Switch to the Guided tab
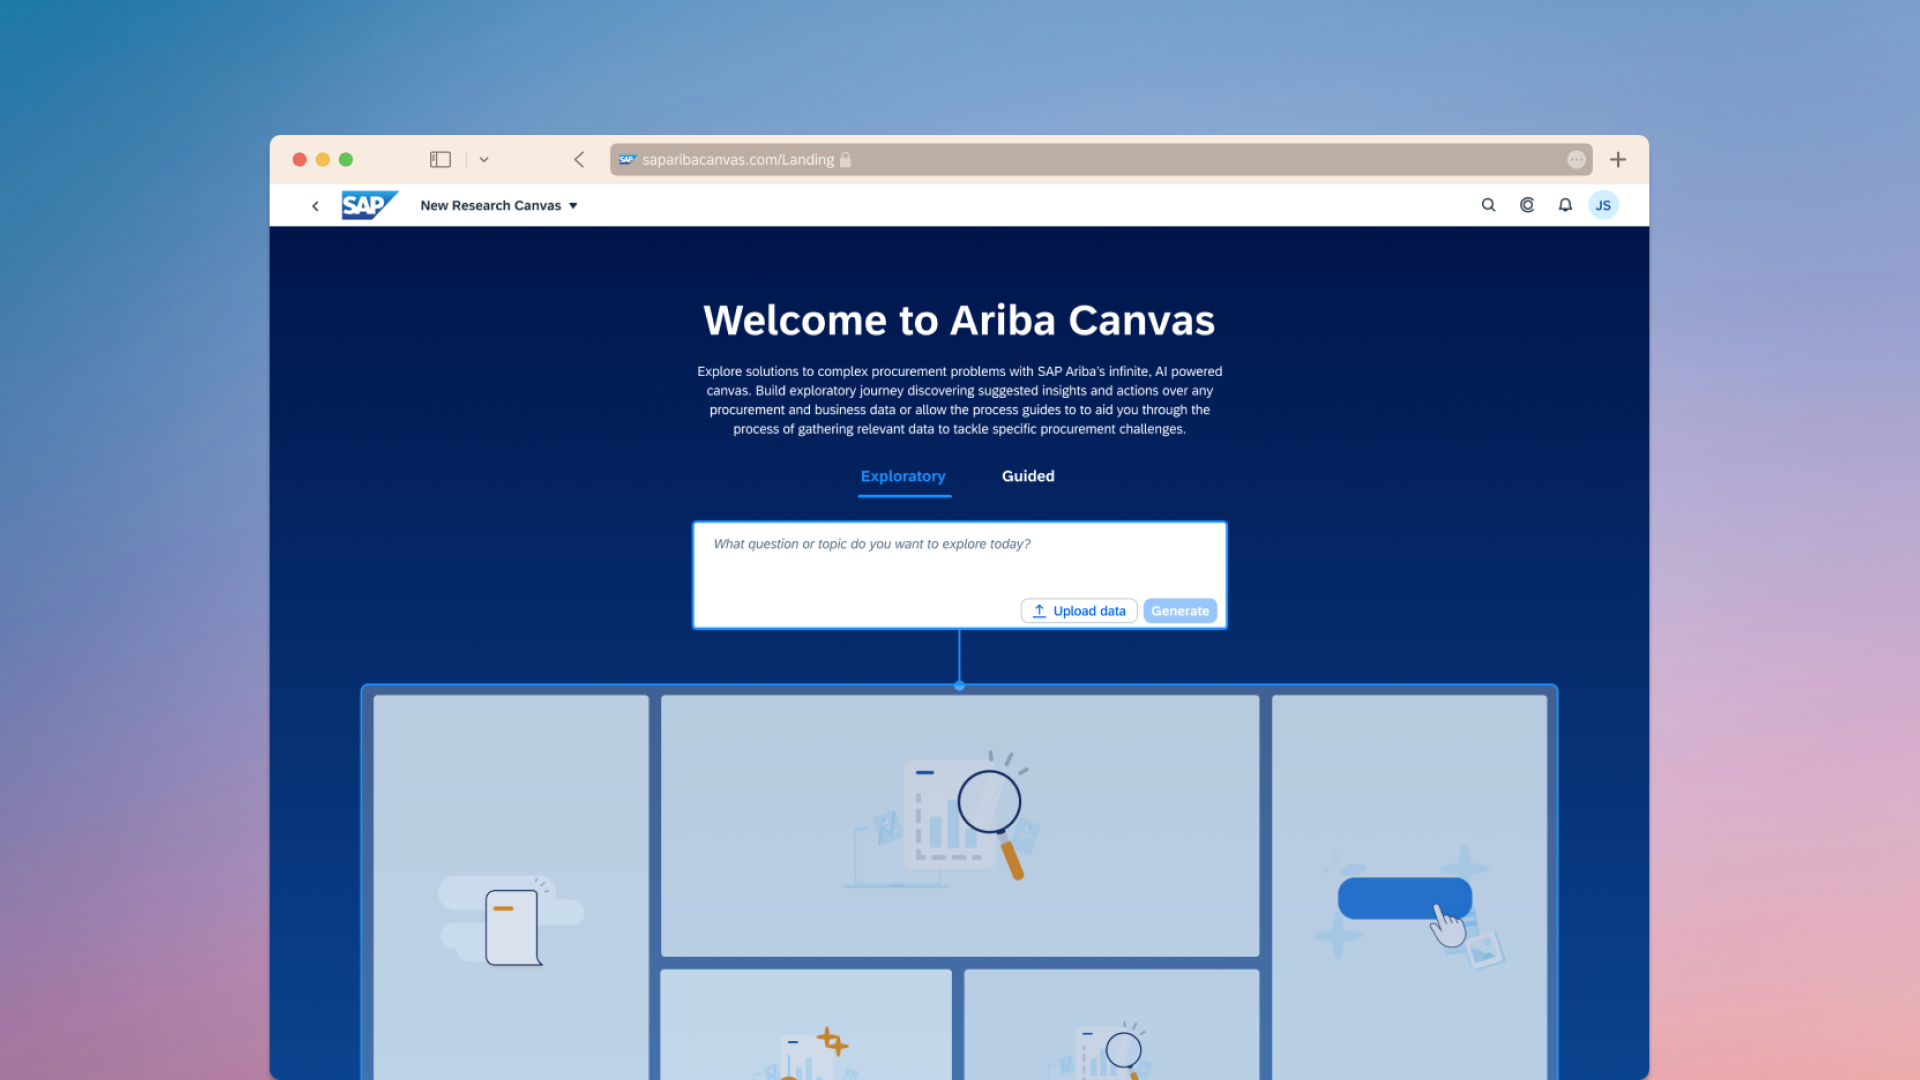The width and height of the screenshot is (1920, 1080). (1028, 476)
